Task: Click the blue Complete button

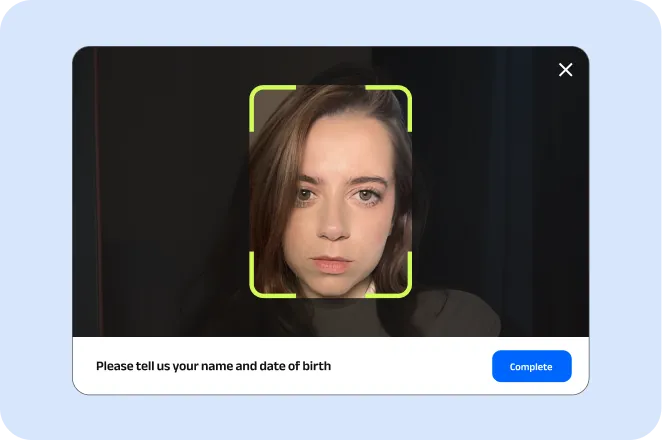Action: pyautogui.click(x=532, y=366)
